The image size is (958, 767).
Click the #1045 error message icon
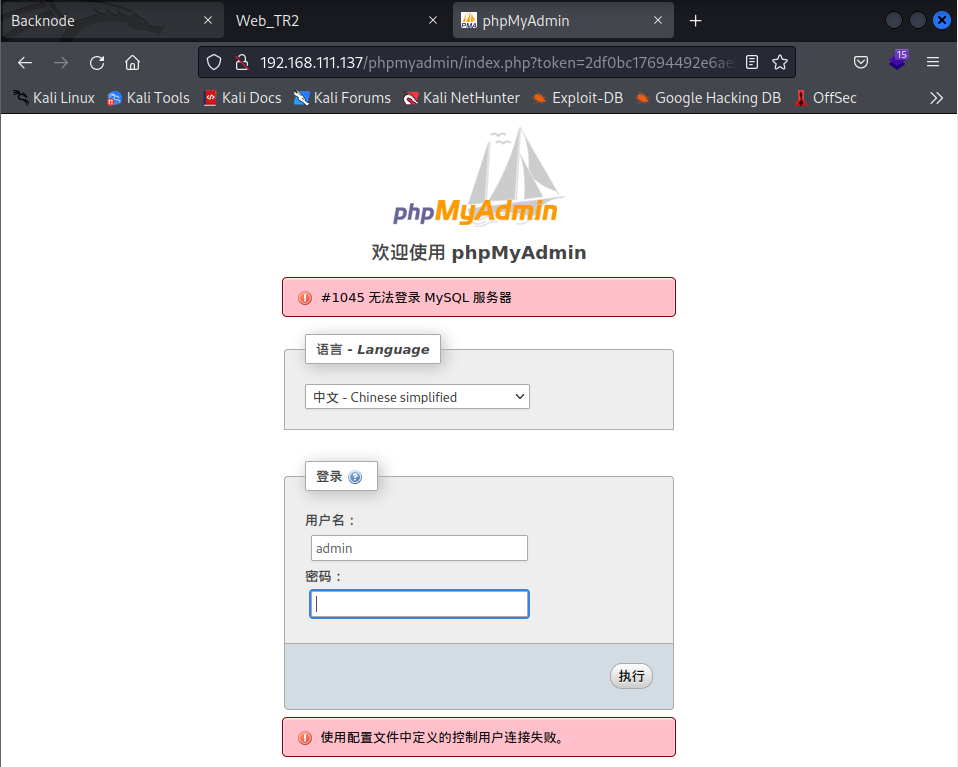[305, 298]
